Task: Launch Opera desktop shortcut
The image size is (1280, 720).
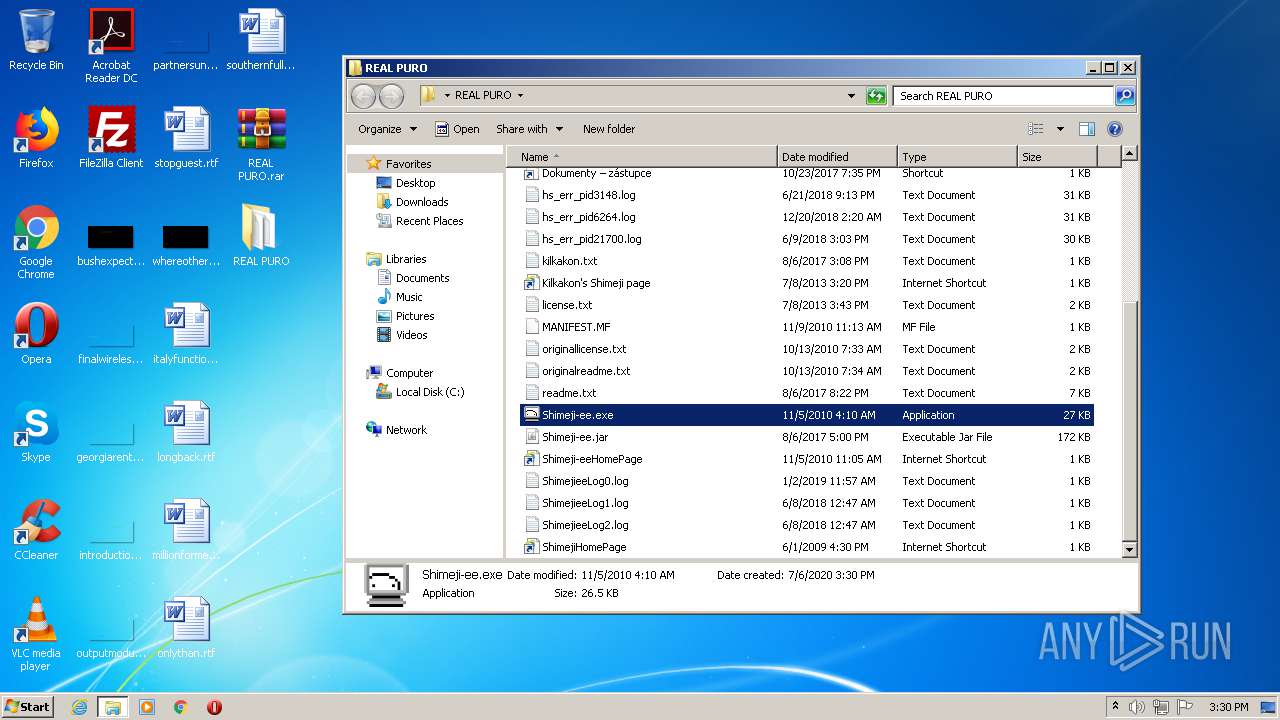Action: pos(36,334)
